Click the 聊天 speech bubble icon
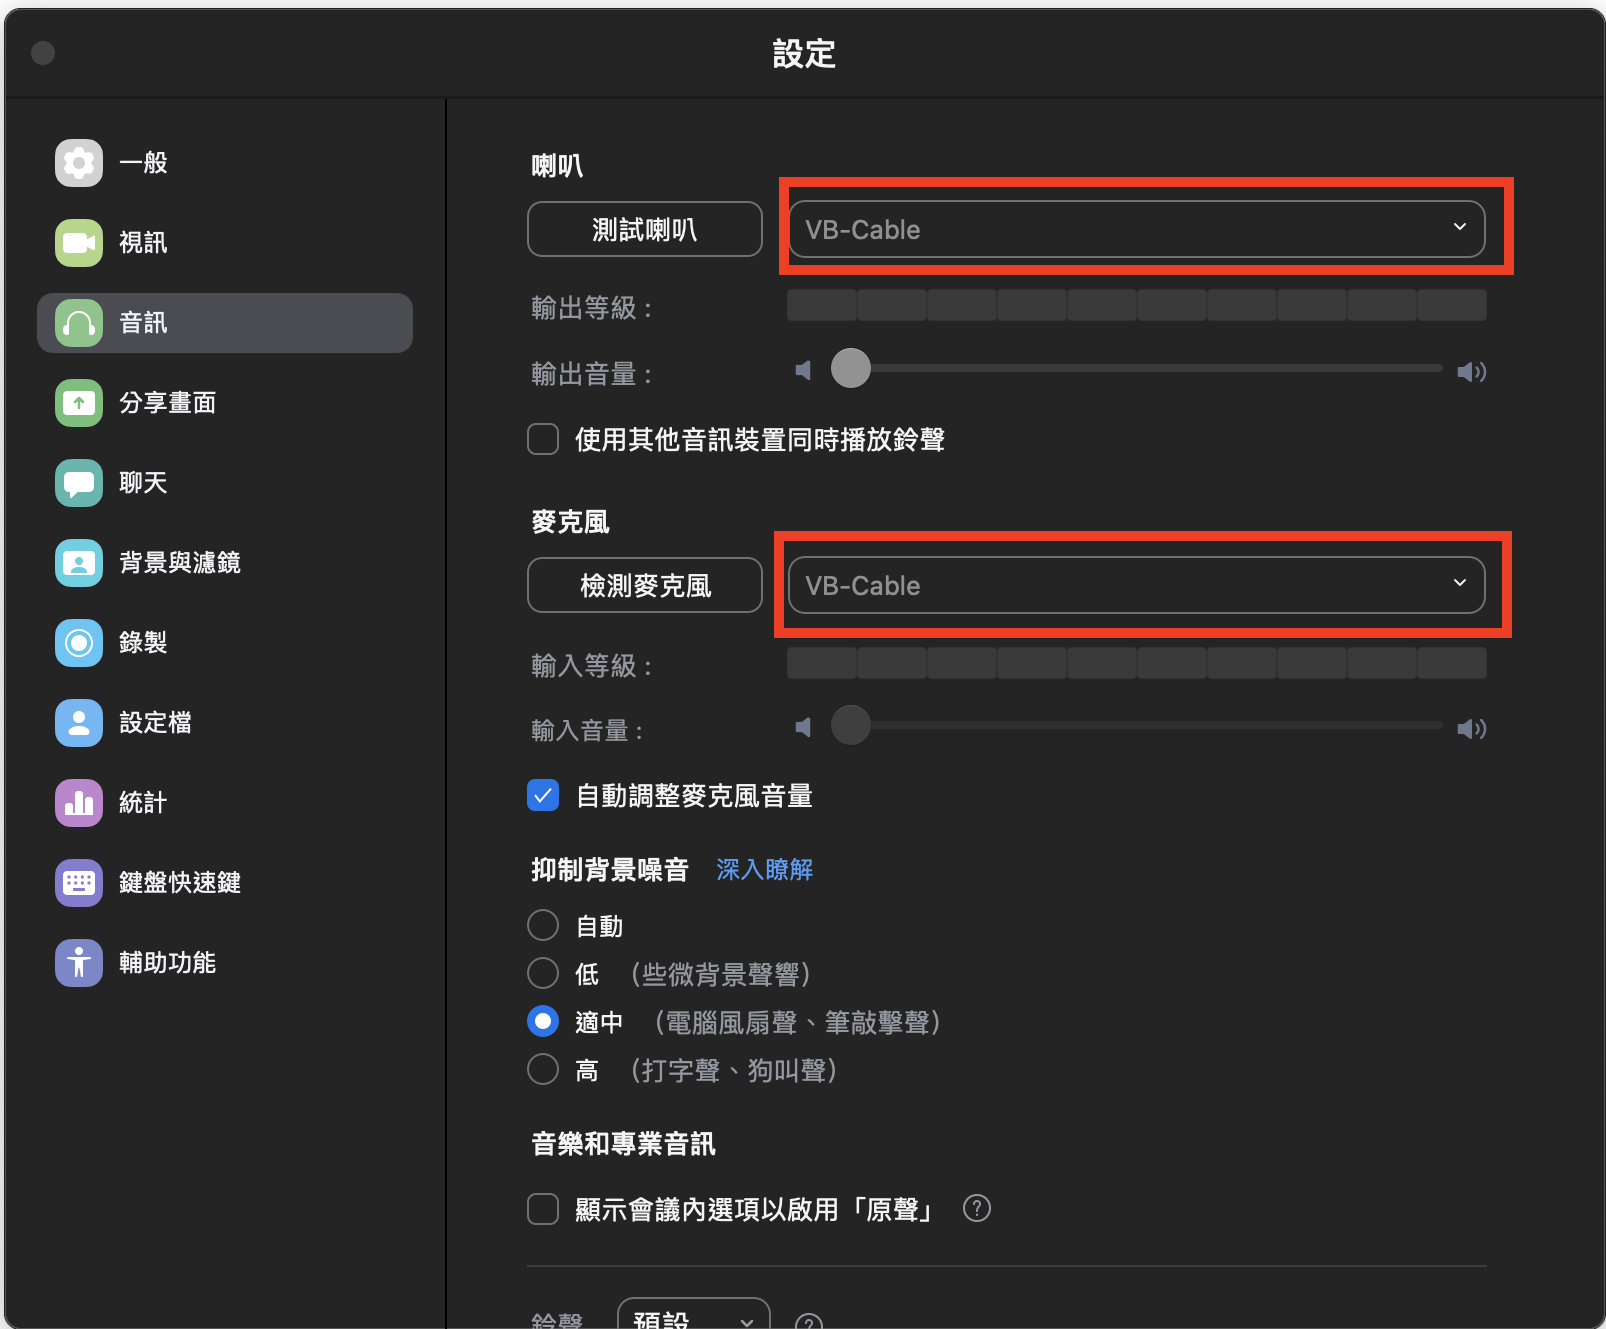 [79, 483]
